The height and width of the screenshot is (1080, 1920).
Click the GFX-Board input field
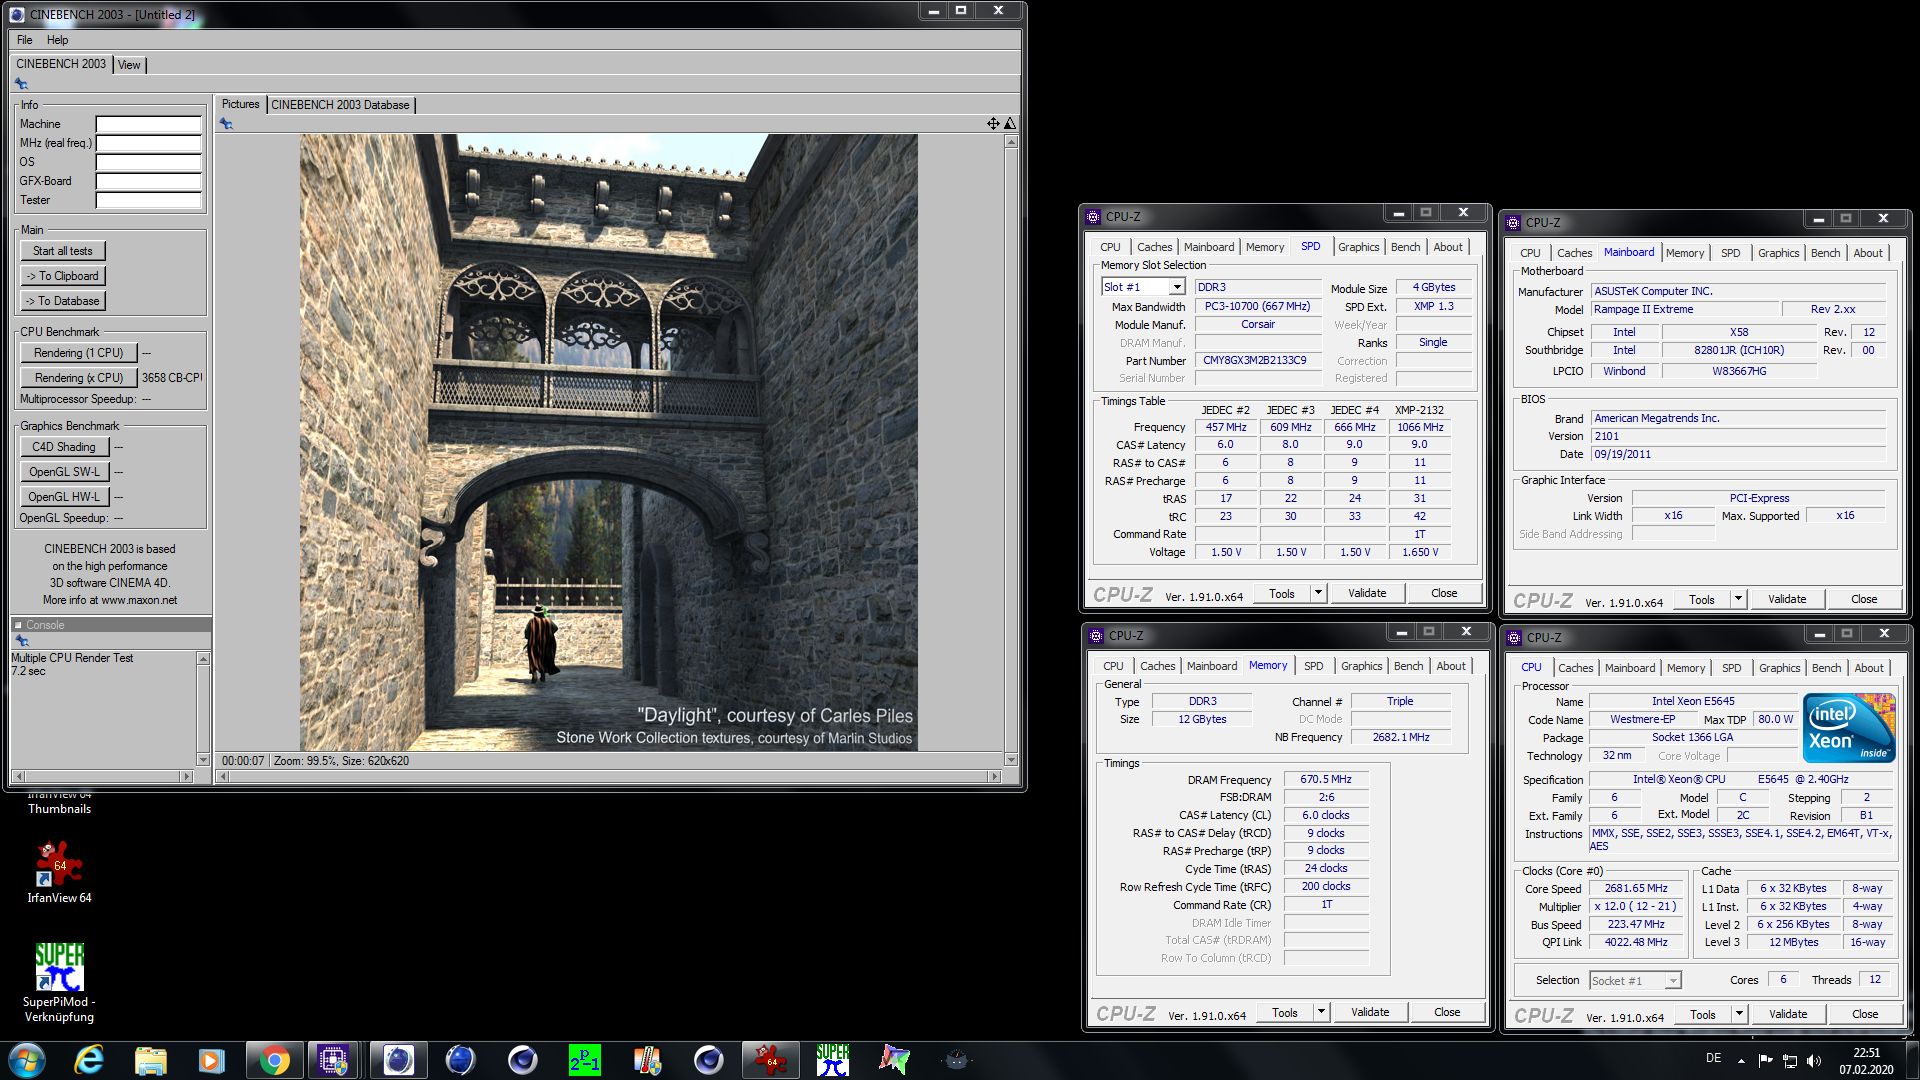pyautogui.click(x=149, y=181)
